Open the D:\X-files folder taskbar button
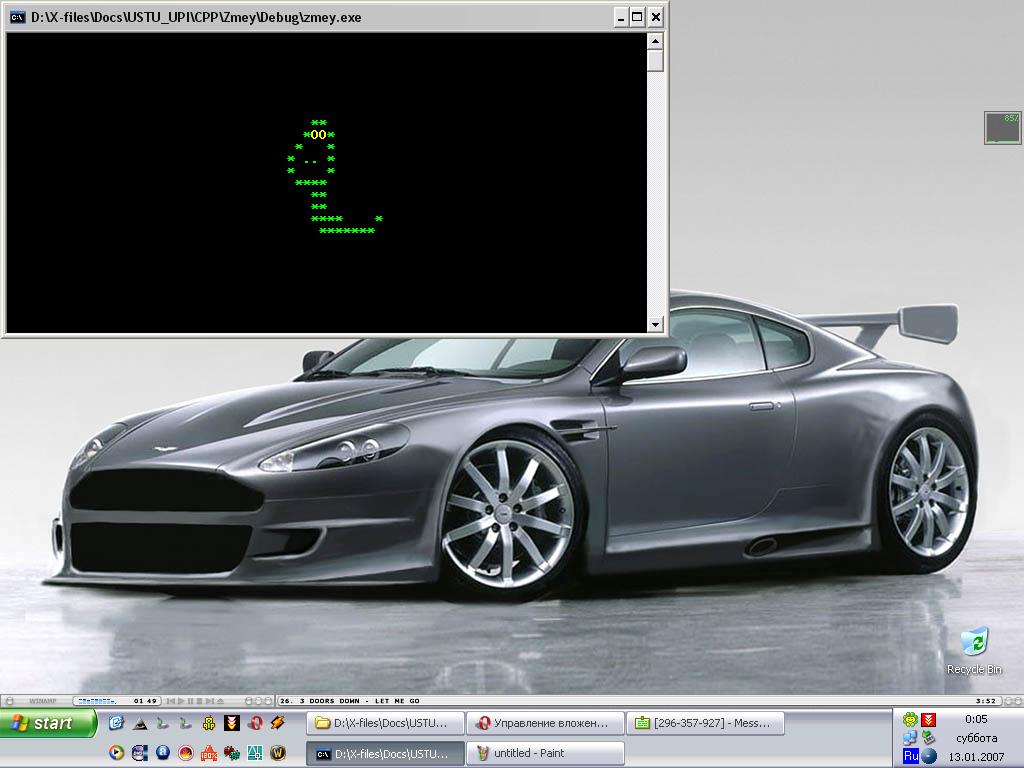This screenshot has width=1024, height=768. tap(385, 723)
